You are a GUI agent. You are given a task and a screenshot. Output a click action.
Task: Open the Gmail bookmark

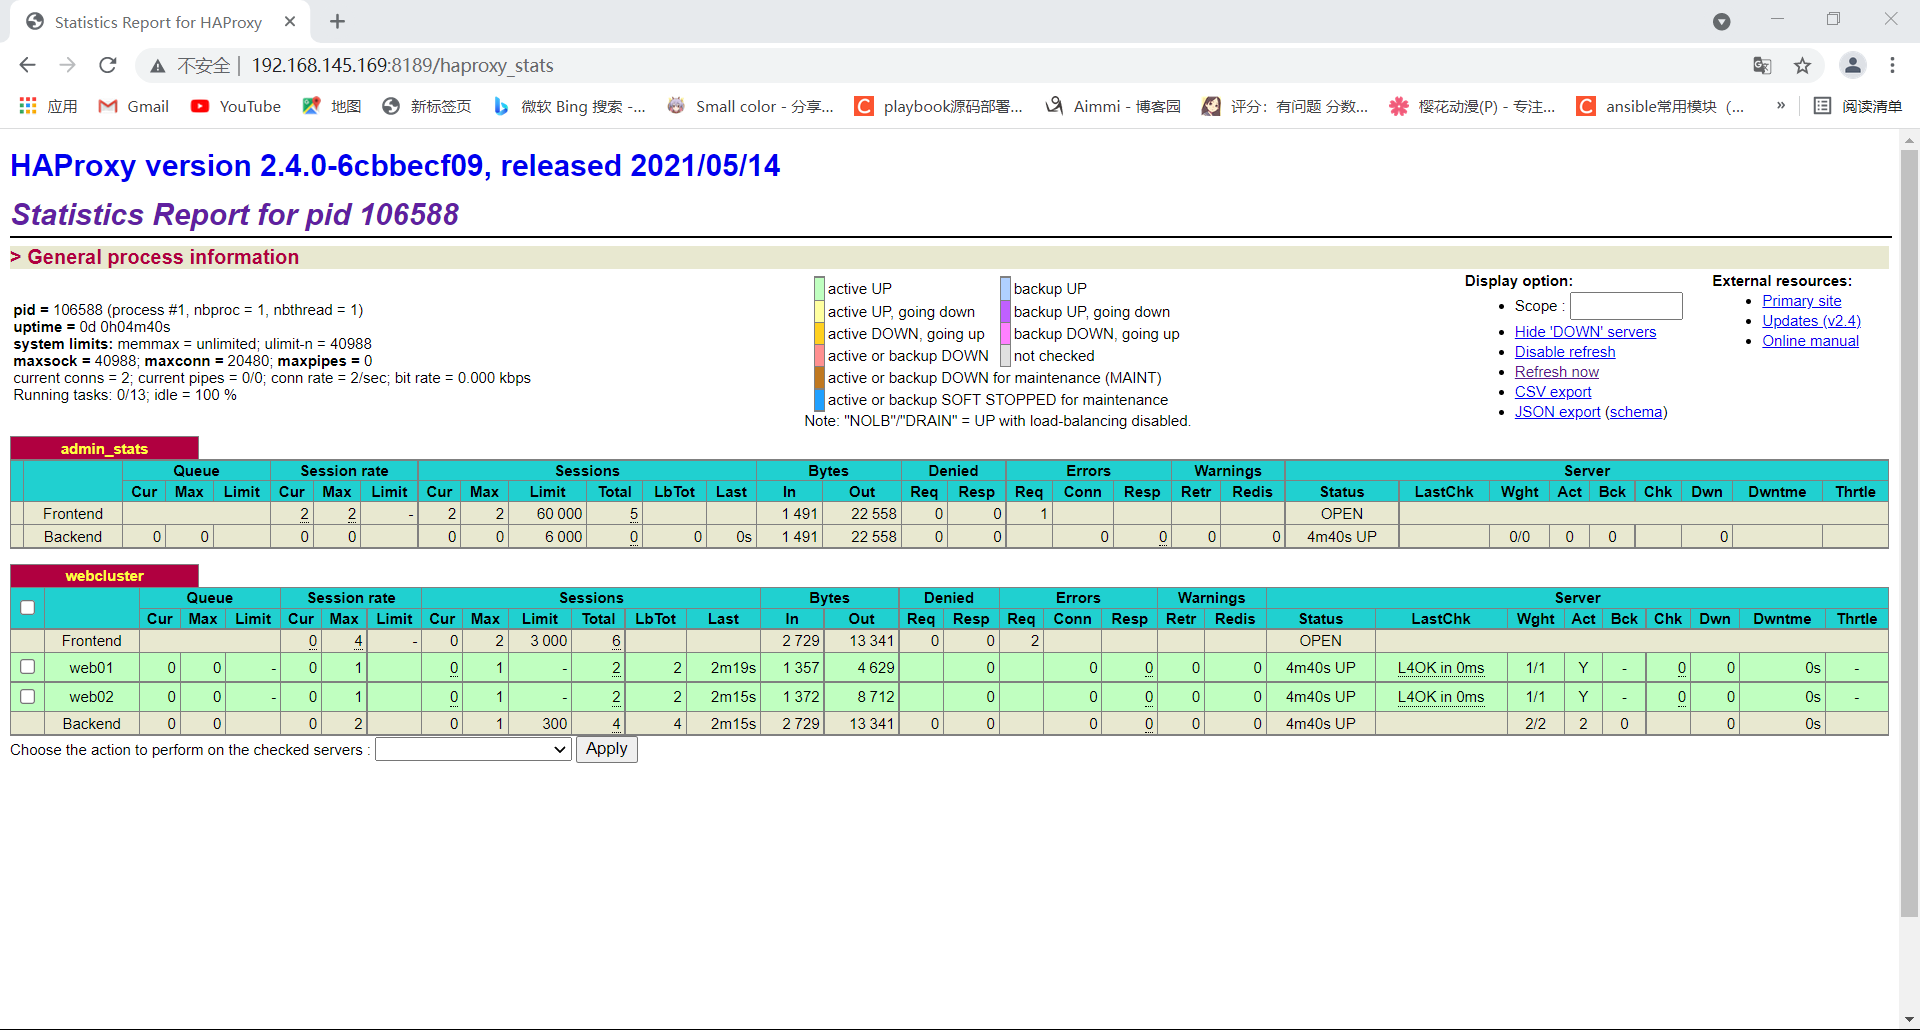[133, 106]
